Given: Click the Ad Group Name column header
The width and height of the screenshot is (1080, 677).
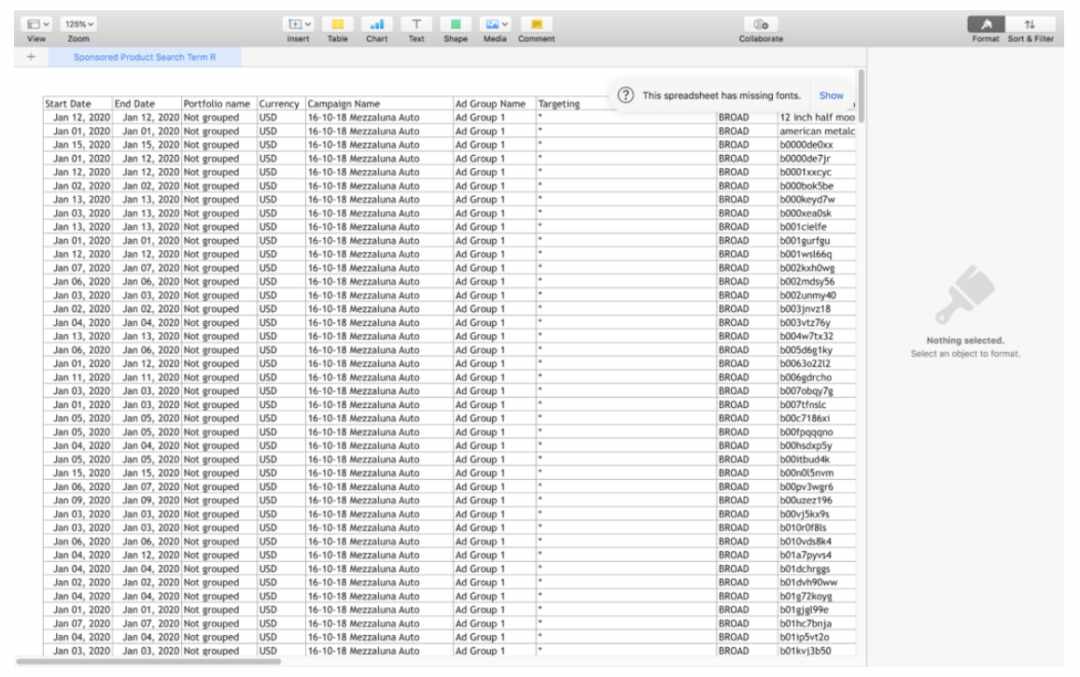Looking at the screenshot, I should tap(494, 103).
